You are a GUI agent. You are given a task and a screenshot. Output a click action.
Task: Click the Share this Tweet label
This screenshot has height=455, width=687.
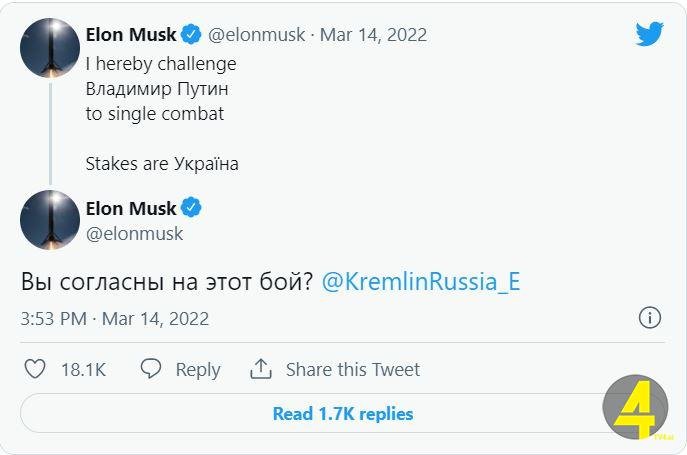(353, 369)
